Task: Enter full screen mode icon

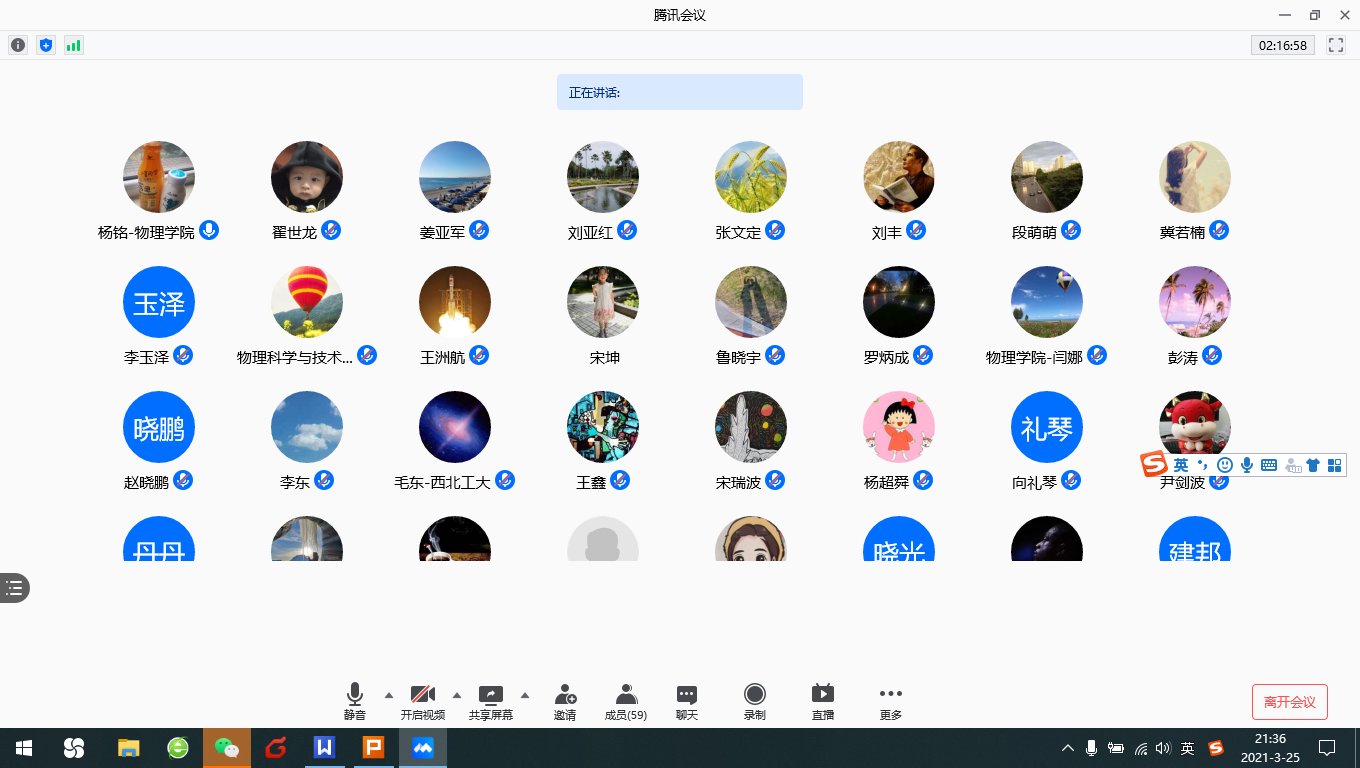Action: tap(1335, 45)
